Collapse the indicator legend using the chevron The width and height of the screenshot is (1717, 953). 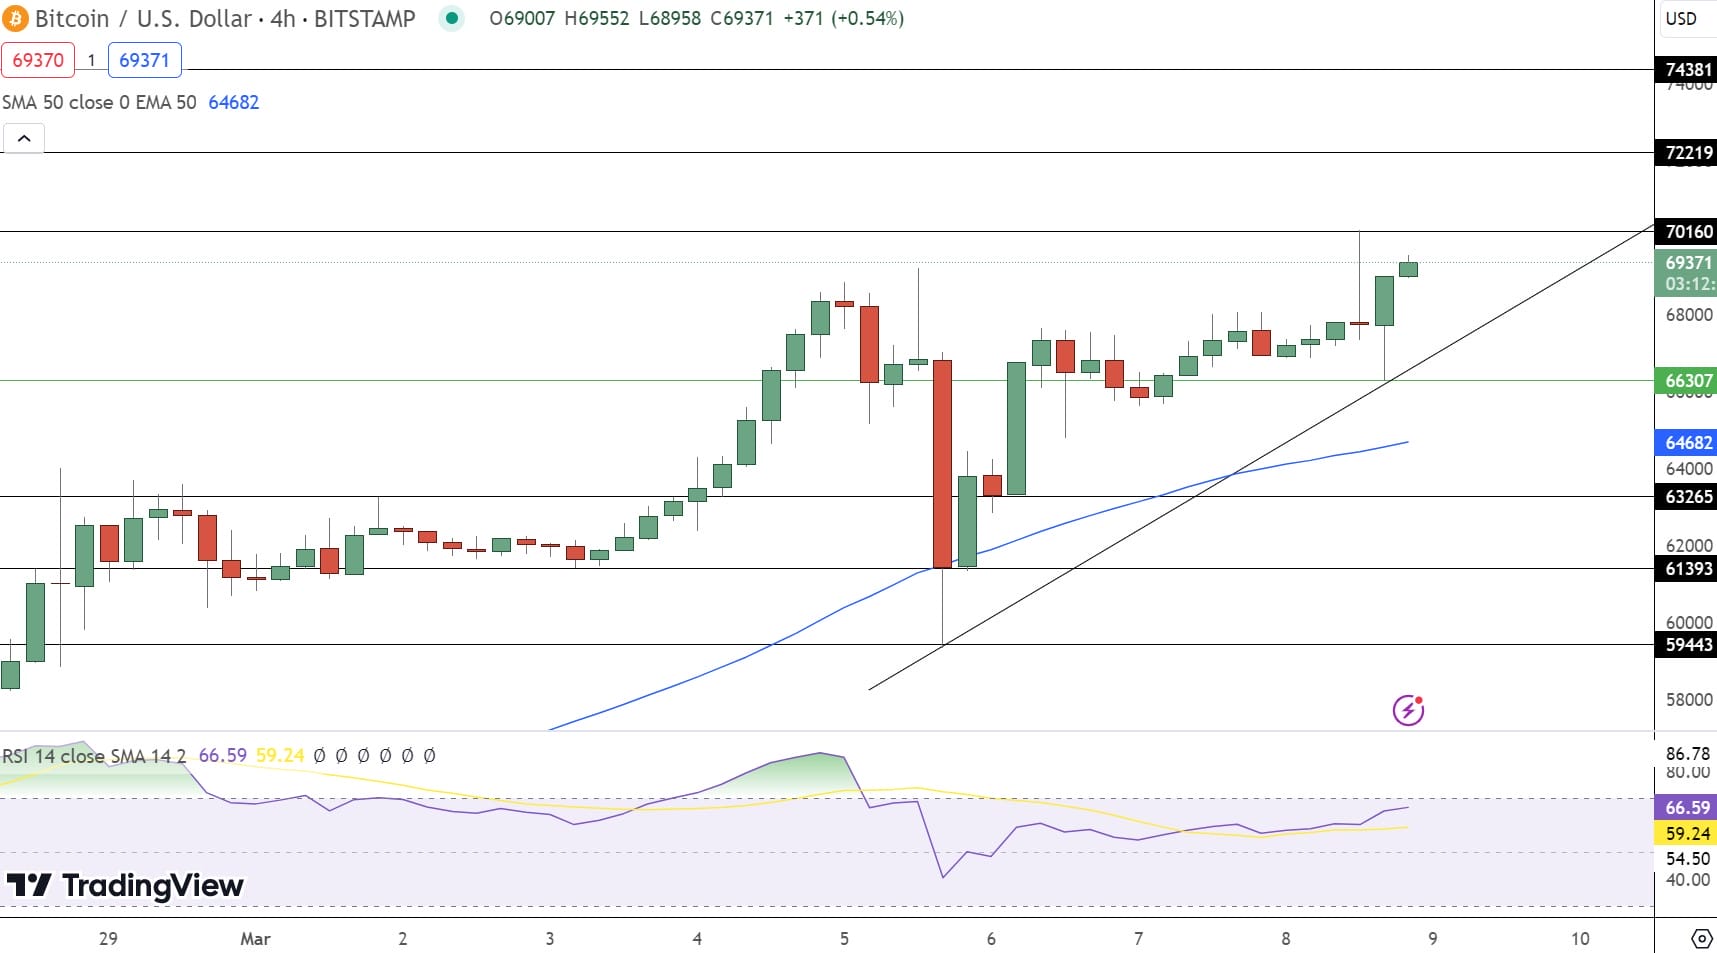[x=23, y=138]
